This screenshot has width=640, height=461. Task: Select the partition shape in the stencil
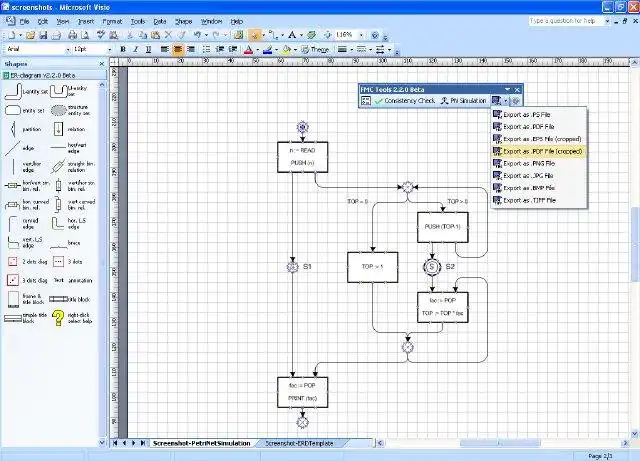(24, 129)
